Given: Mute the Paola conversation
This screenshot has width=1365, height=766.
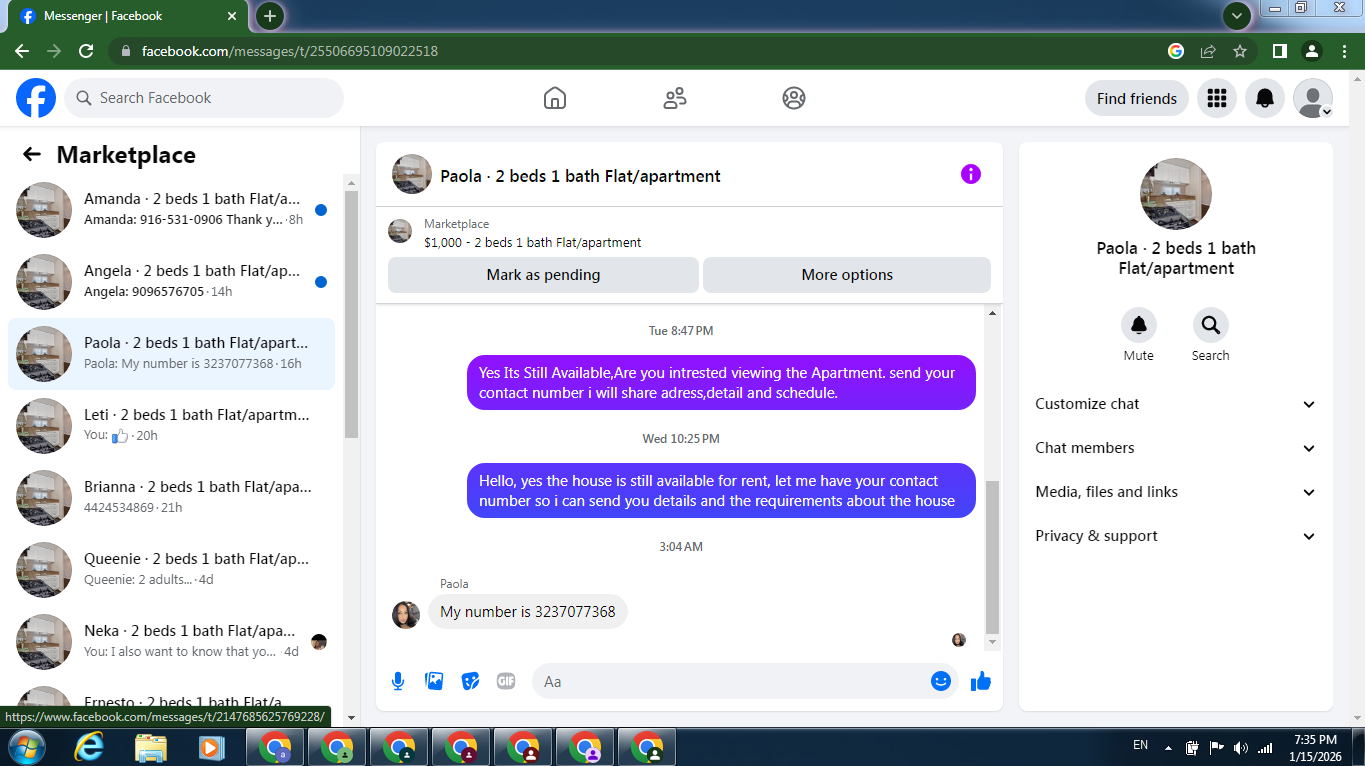Looking at the screenshot, I should [1138, 325].
